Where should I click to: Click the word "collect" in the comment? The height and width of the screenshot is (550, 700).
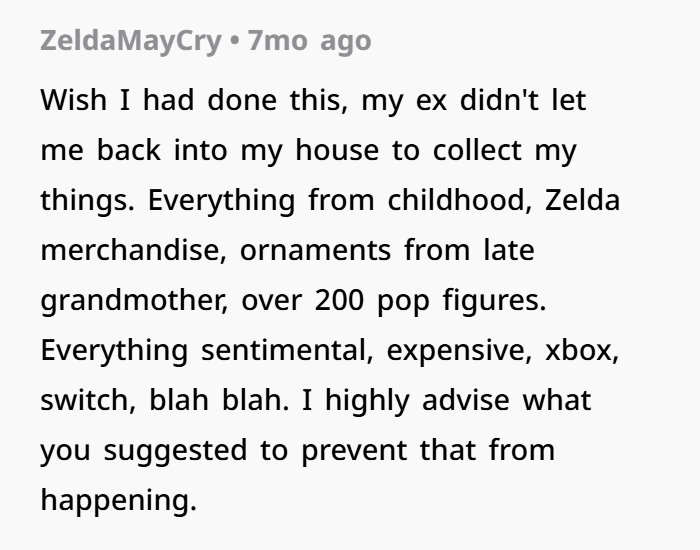[x=477, y=150]
